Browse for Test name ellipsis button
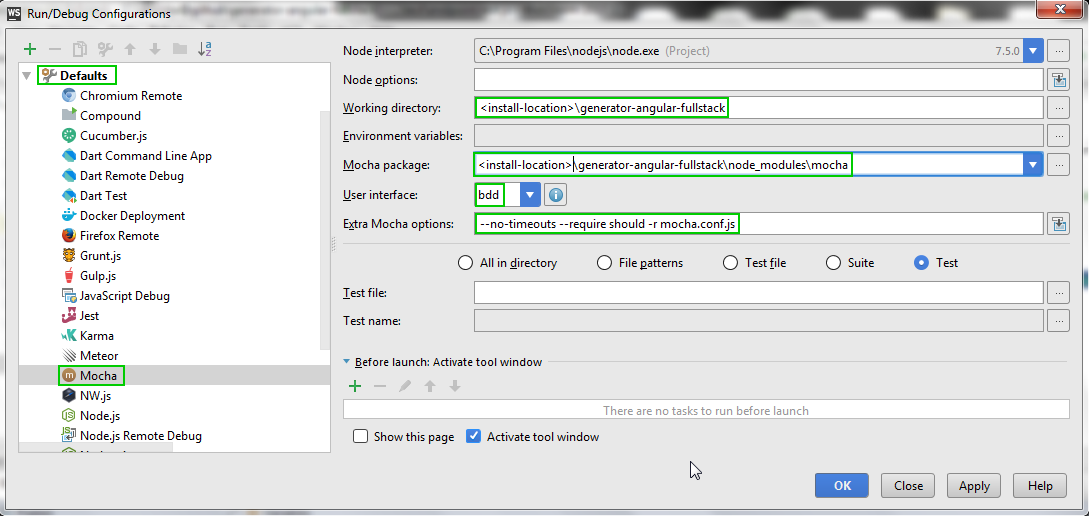This screenshot has height=516, width=1089. (1058, 321)
